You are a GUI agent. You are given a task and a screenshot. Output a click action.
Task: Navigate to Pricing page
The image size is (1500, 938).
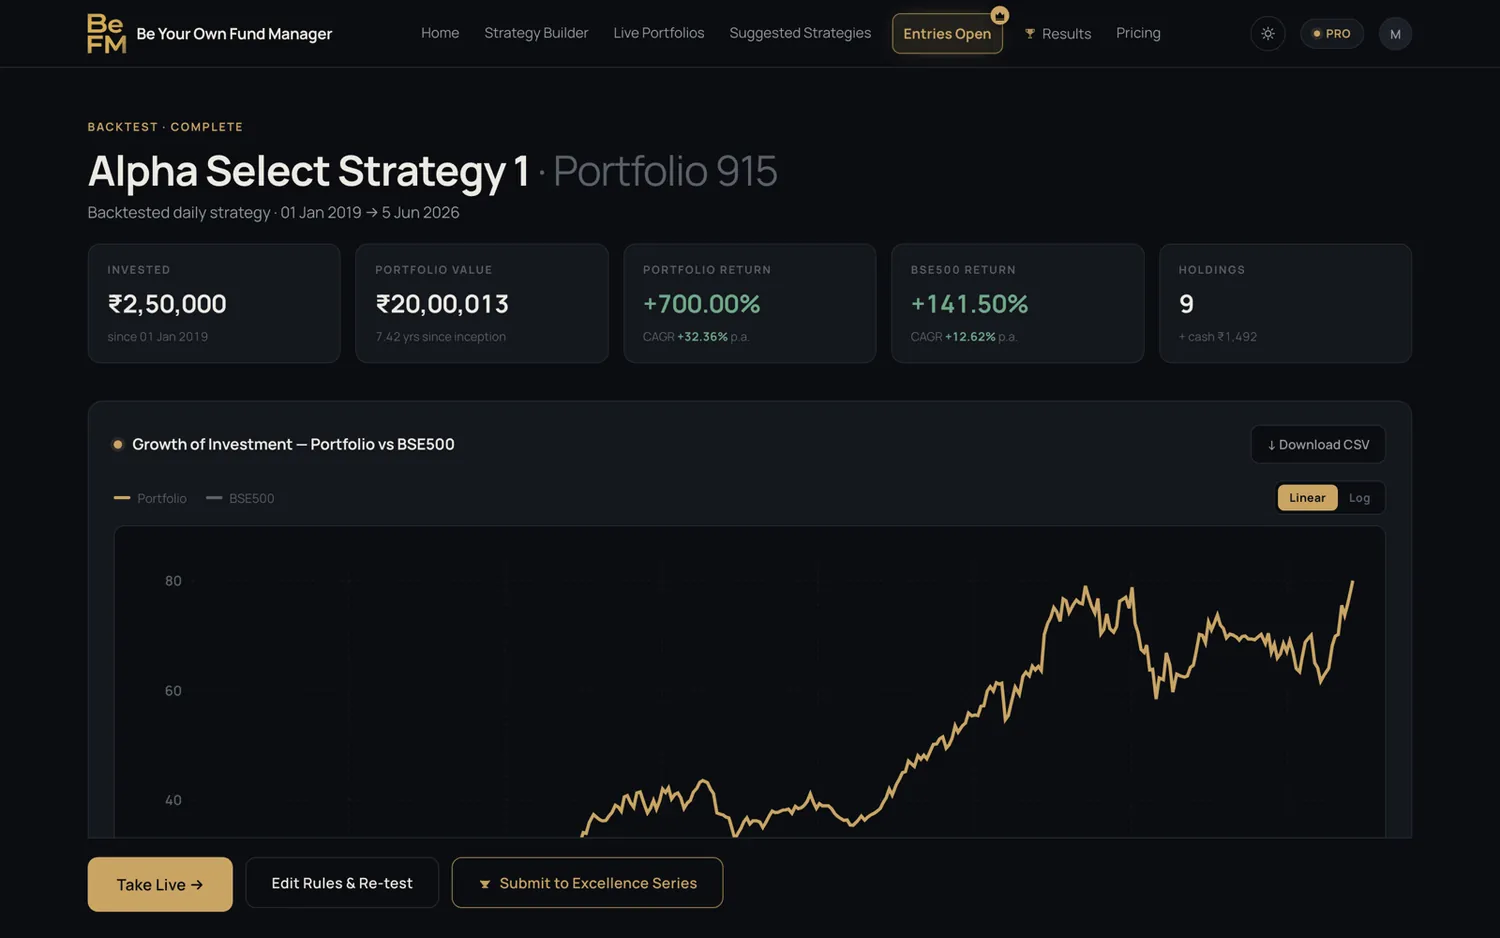[1138, 33]
